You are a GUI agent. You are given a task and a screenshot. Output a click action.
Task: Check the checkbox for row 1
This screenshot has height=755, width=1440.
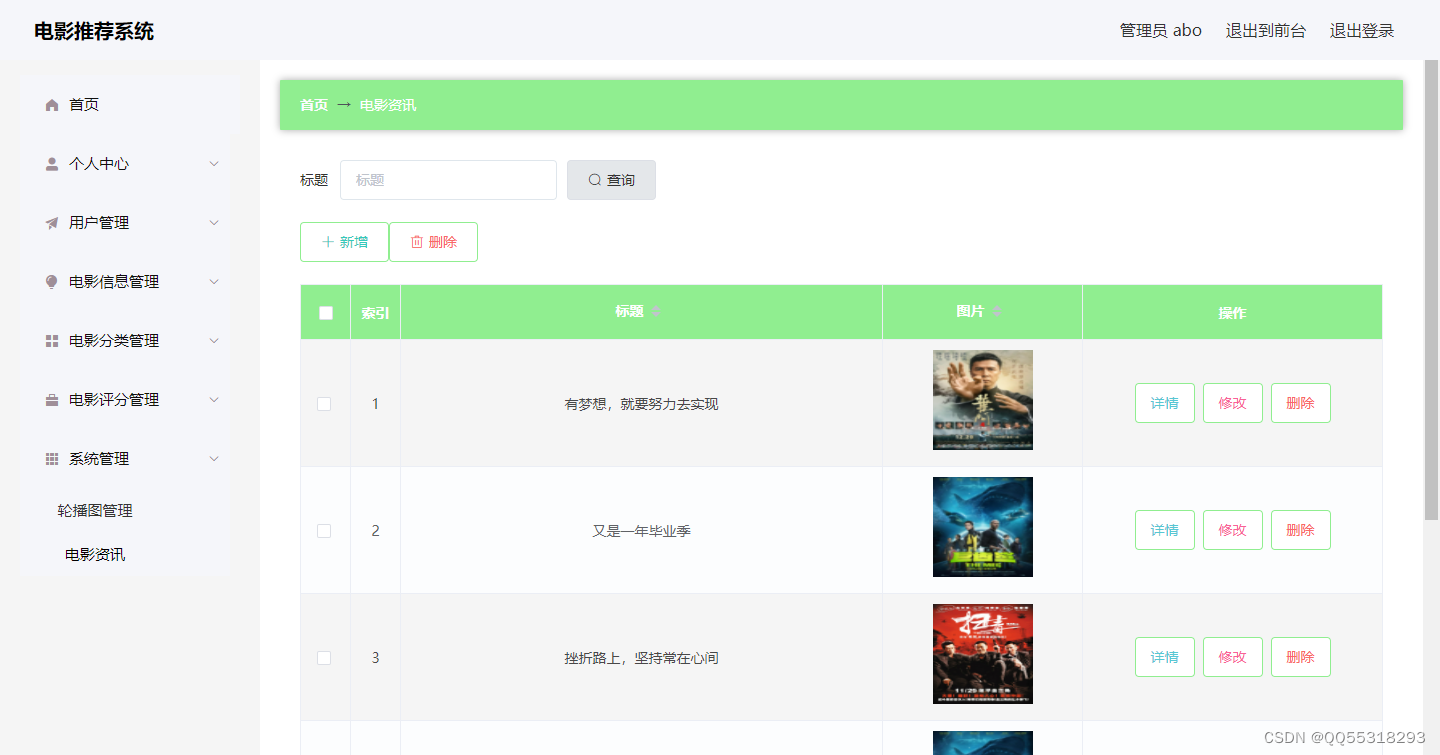click(x=324, y=404)
